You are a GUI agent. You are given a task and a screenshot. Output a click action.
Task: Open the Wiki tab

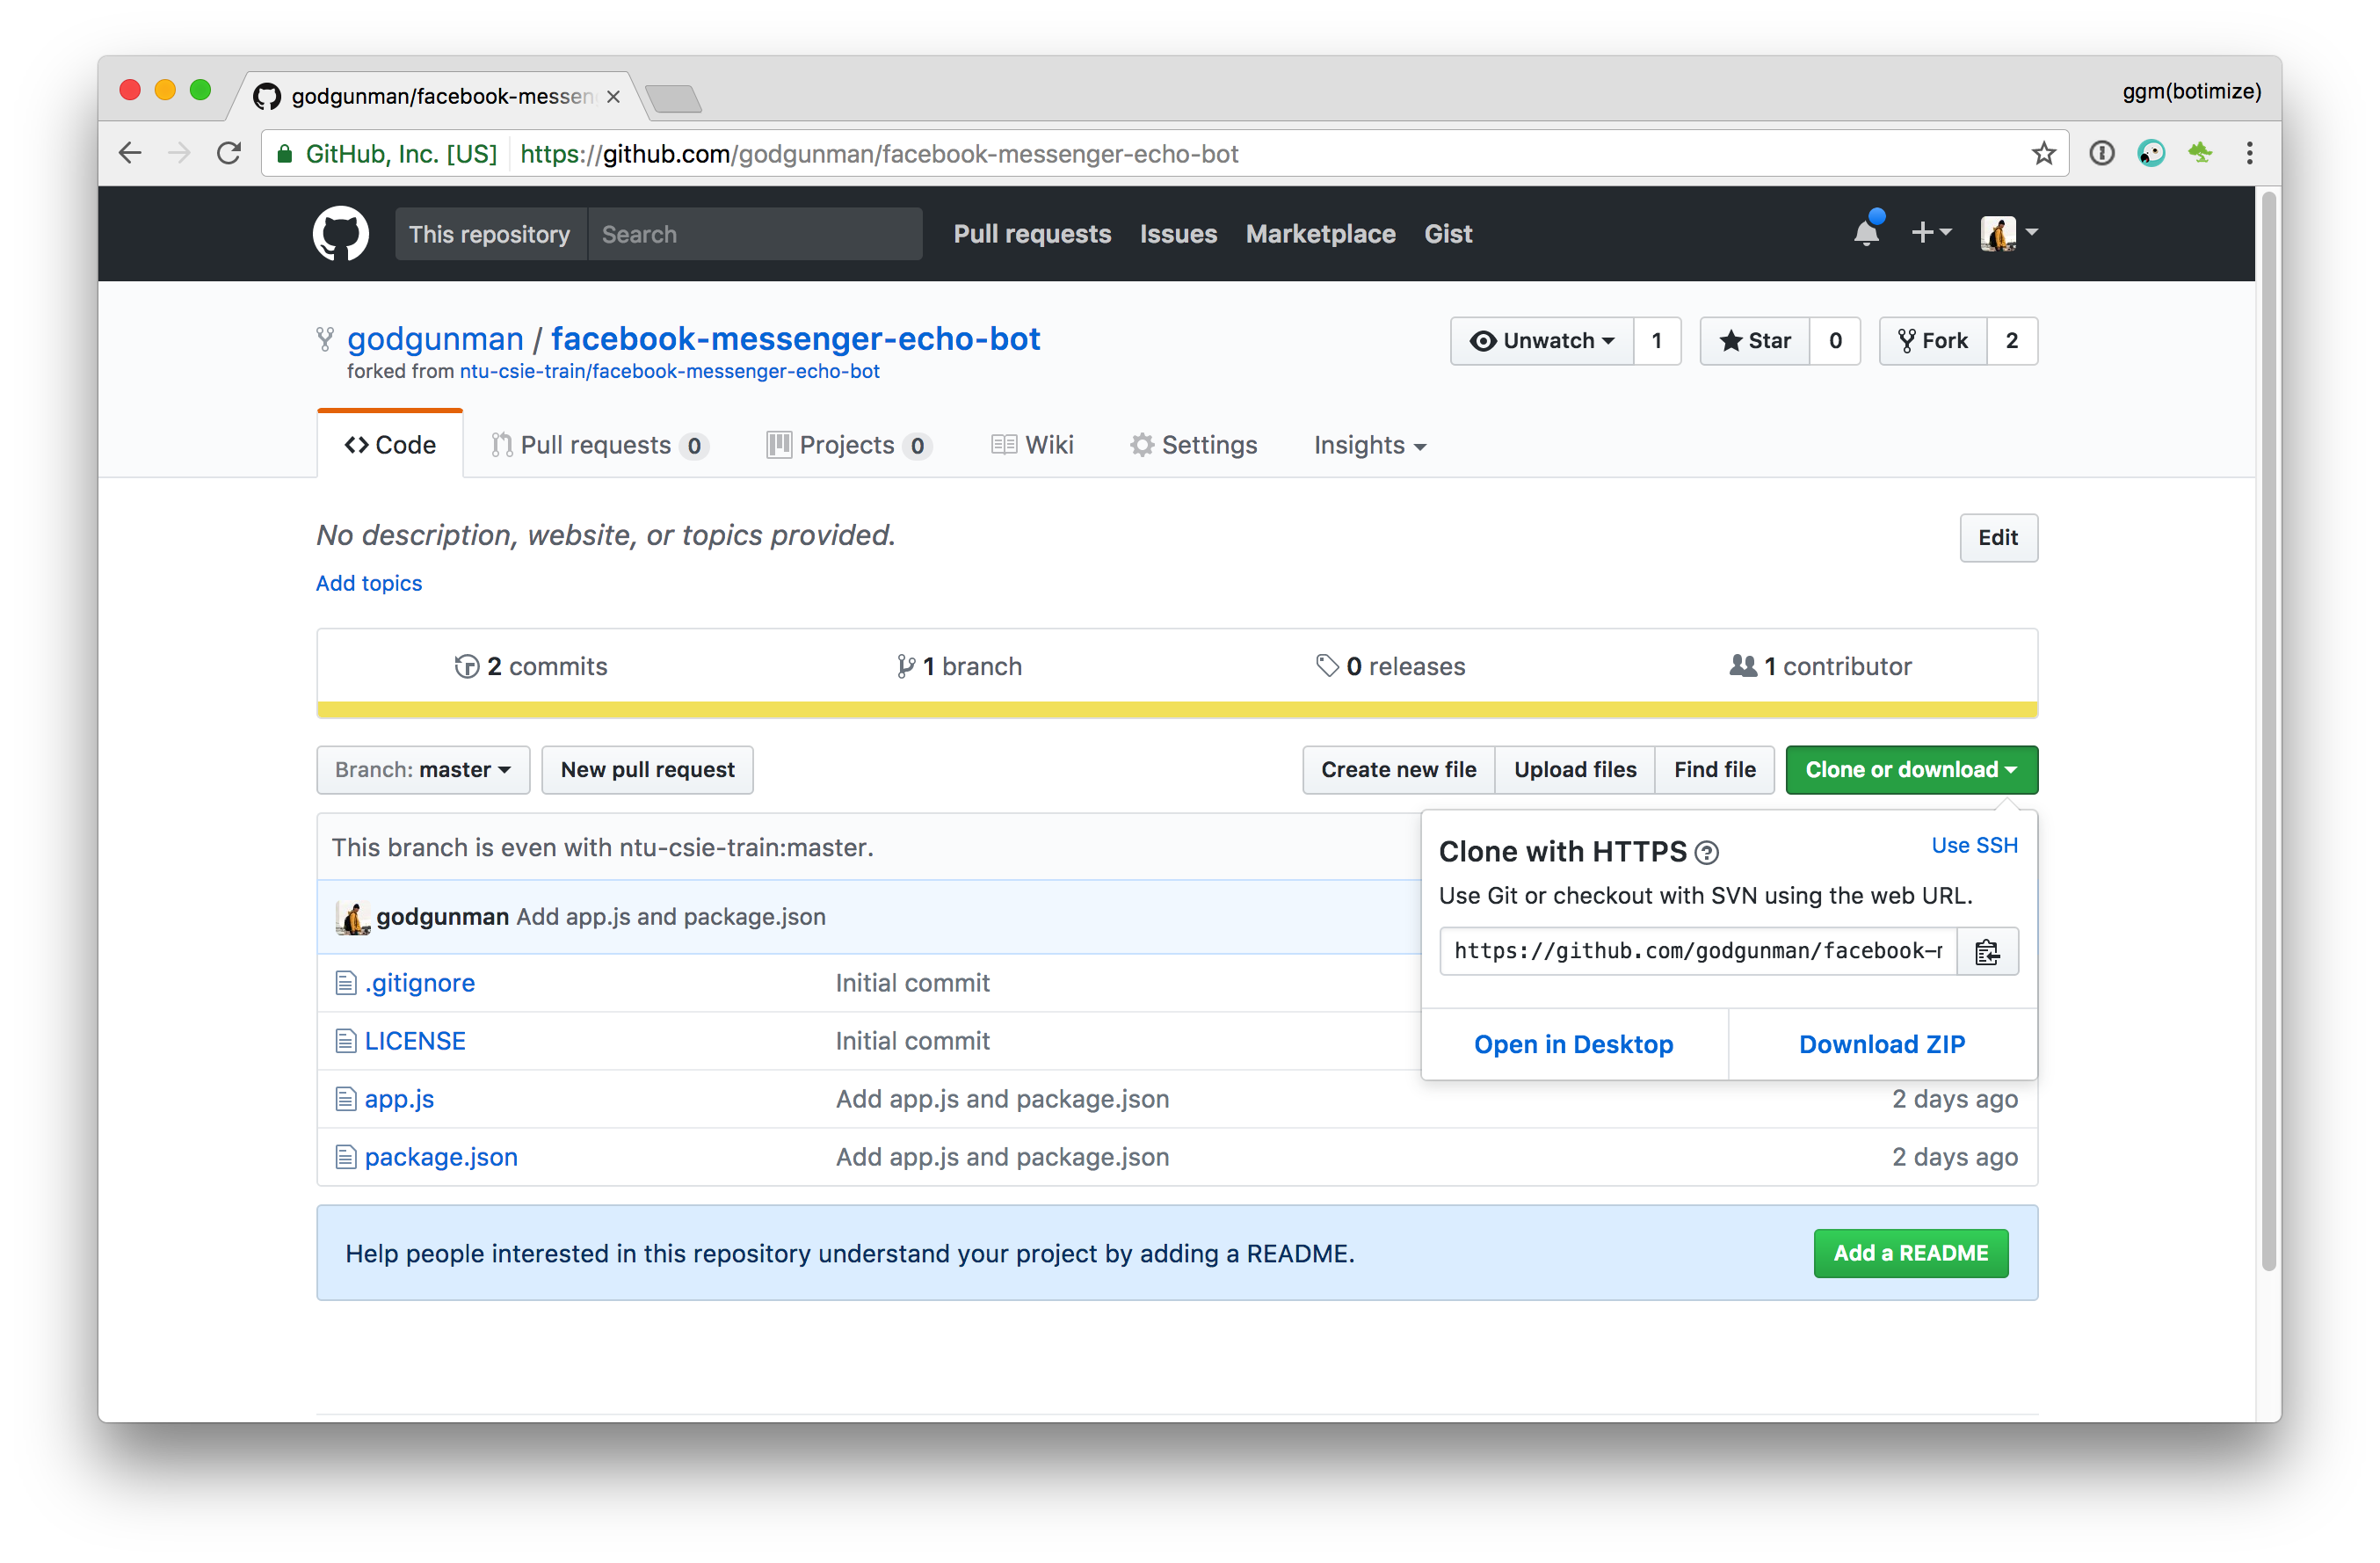1032,445
